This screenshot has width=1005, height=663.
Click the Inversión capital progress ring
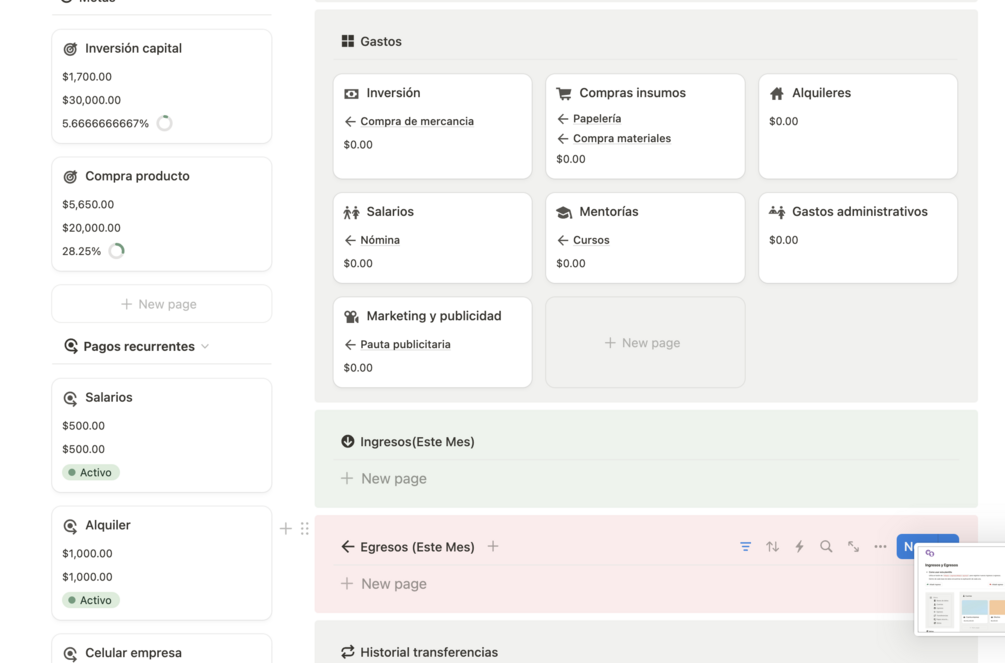point(165,123)
